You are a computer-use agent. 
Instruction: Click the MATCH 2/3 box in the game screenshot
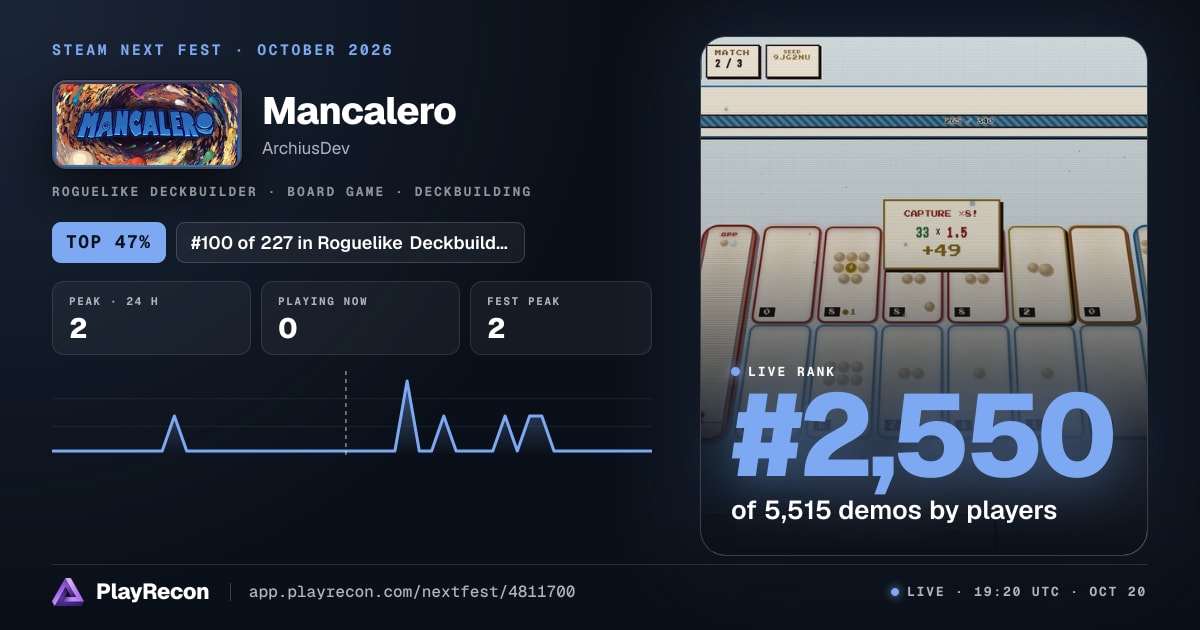[733, 60]
